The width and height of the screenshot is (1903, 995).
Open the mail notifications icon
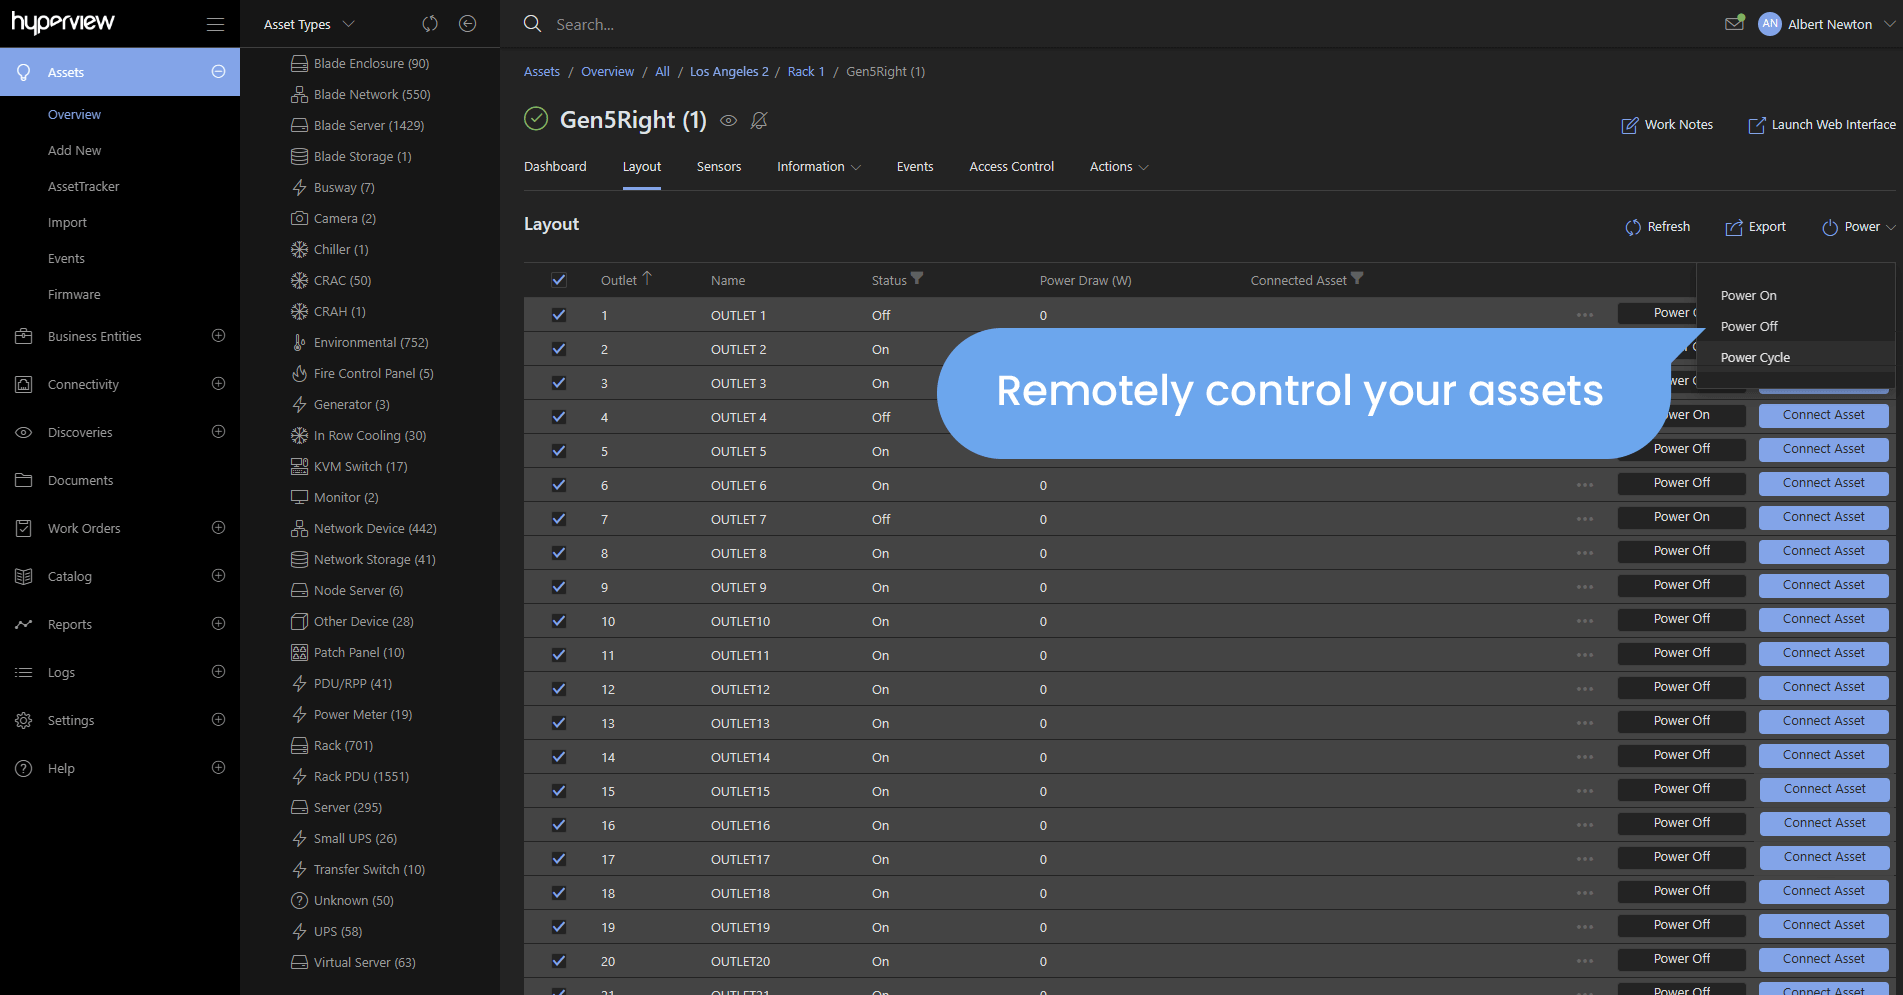[1734, 23]
